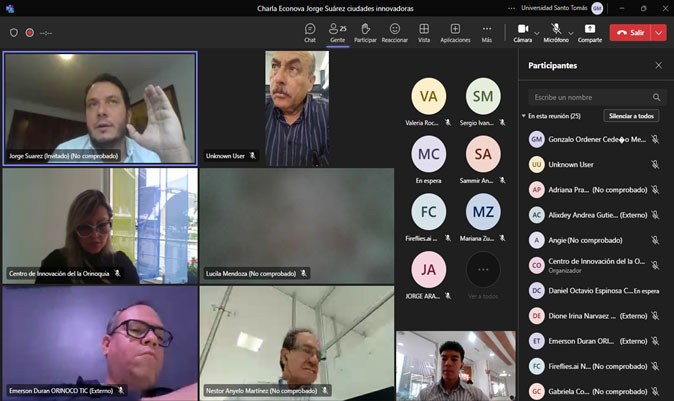Open the Chat panel

[310, 32]
